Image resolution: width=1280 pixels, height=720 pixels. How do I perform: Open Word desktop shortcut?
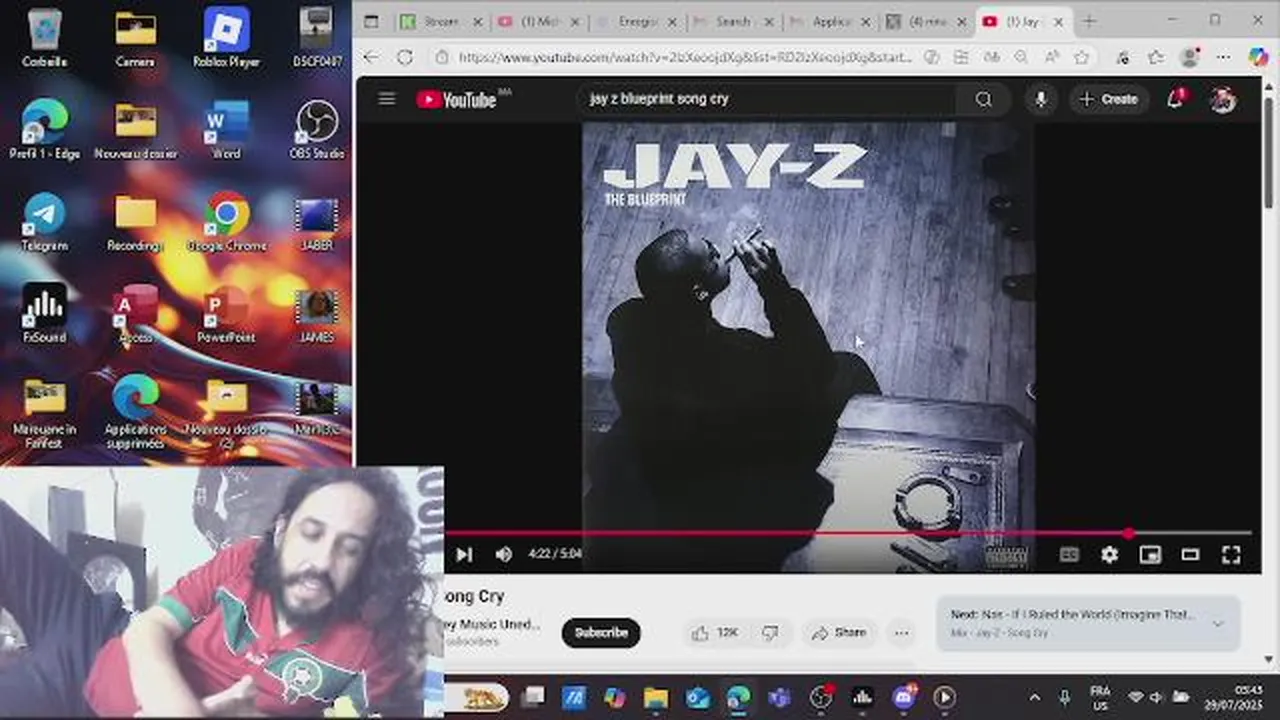(x=226, y=129)
